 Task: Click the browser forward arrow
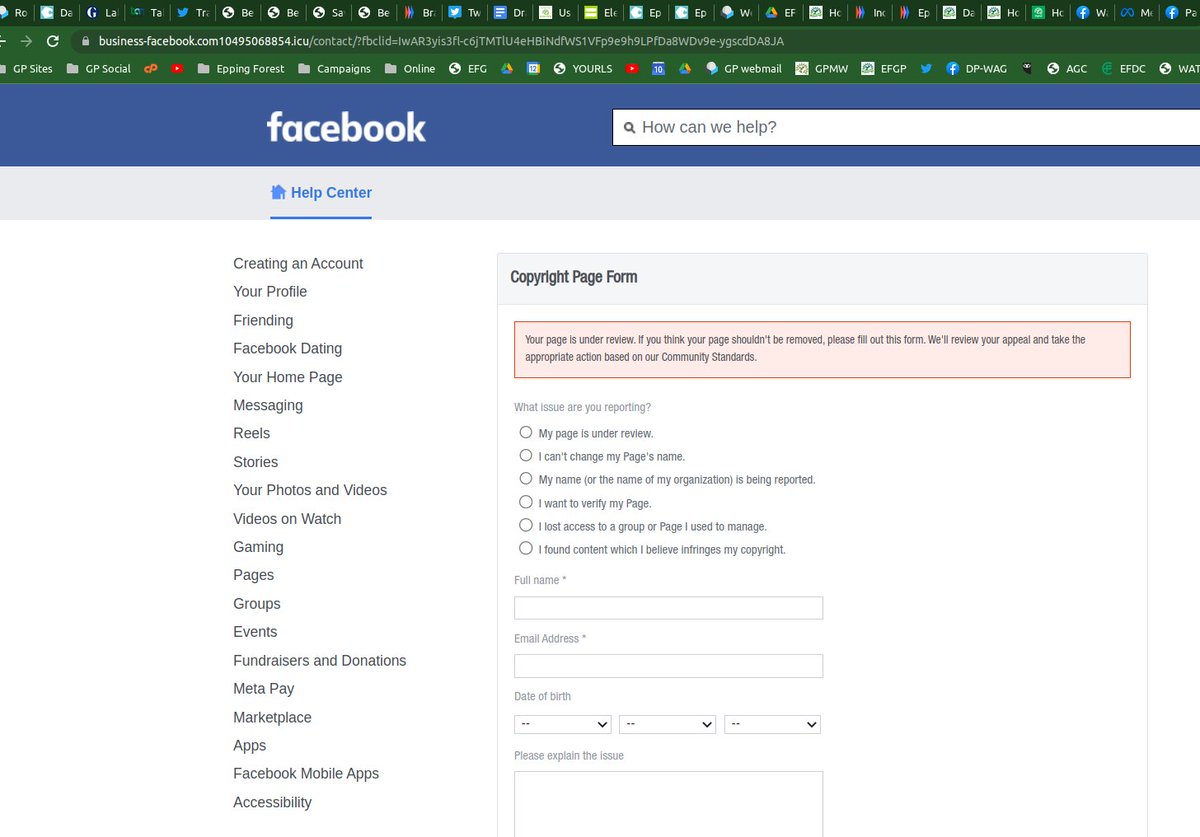tap(25, 41)
